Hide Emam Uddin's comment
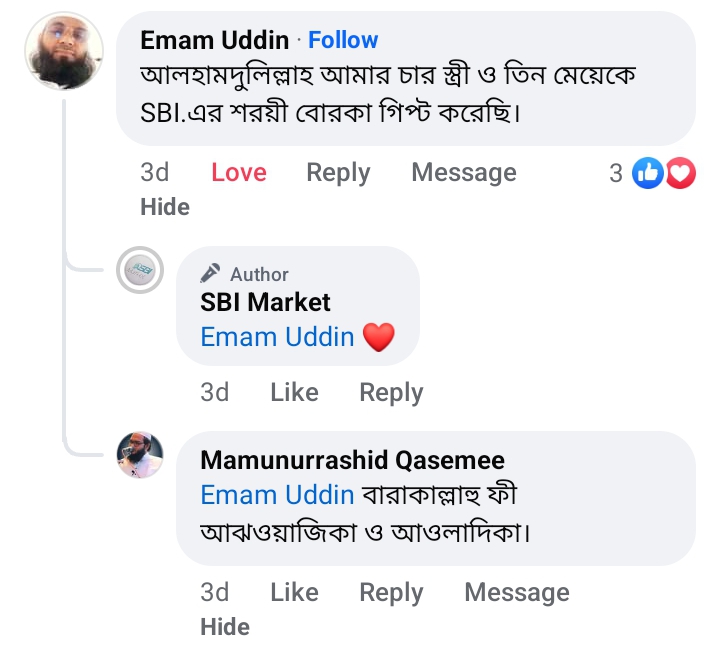 (165, 207)
